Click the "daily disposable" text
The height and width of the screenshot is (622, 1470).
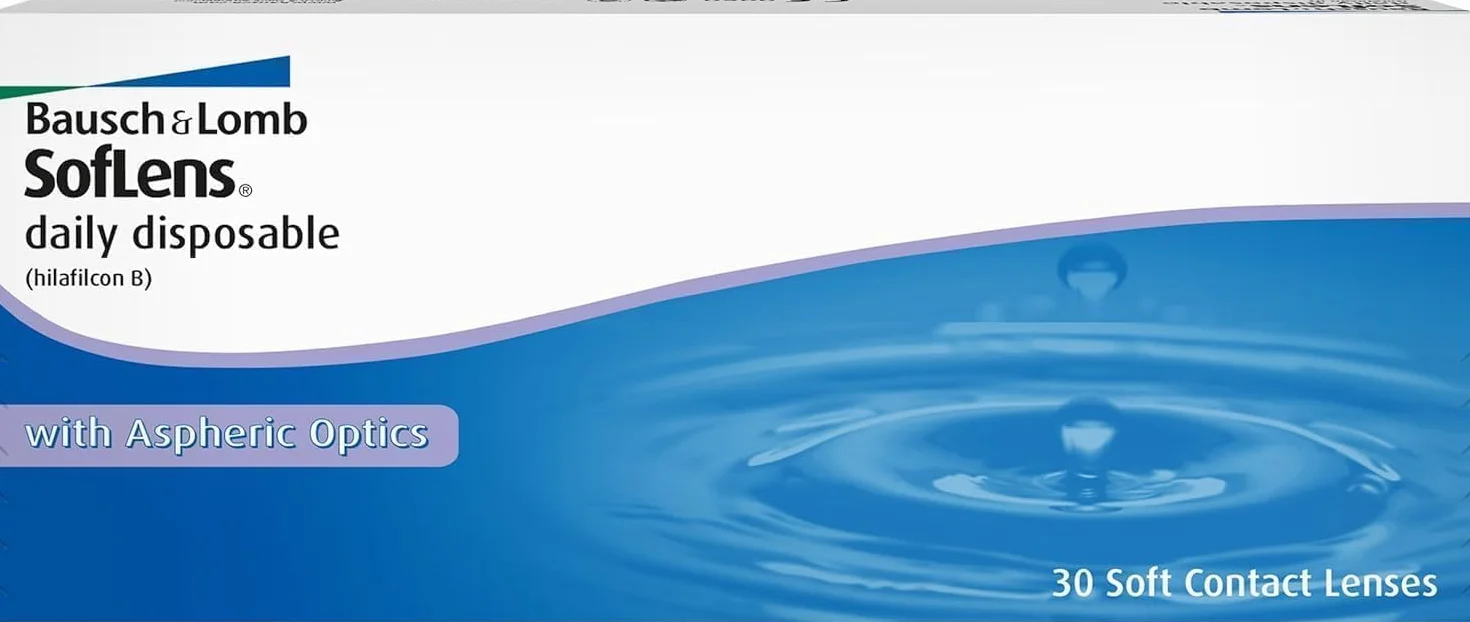tap(182, 234)
